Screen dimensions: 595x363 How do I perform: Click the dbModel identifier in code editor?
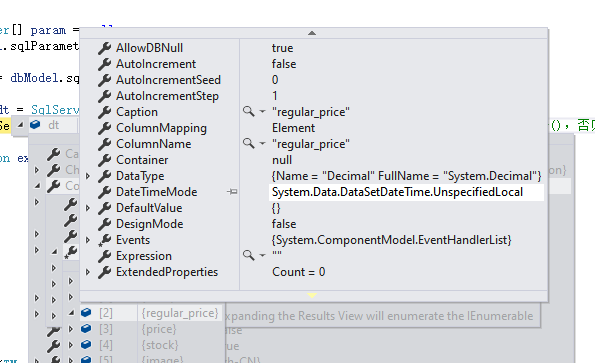pyautogui.click(x=35, y=78)
